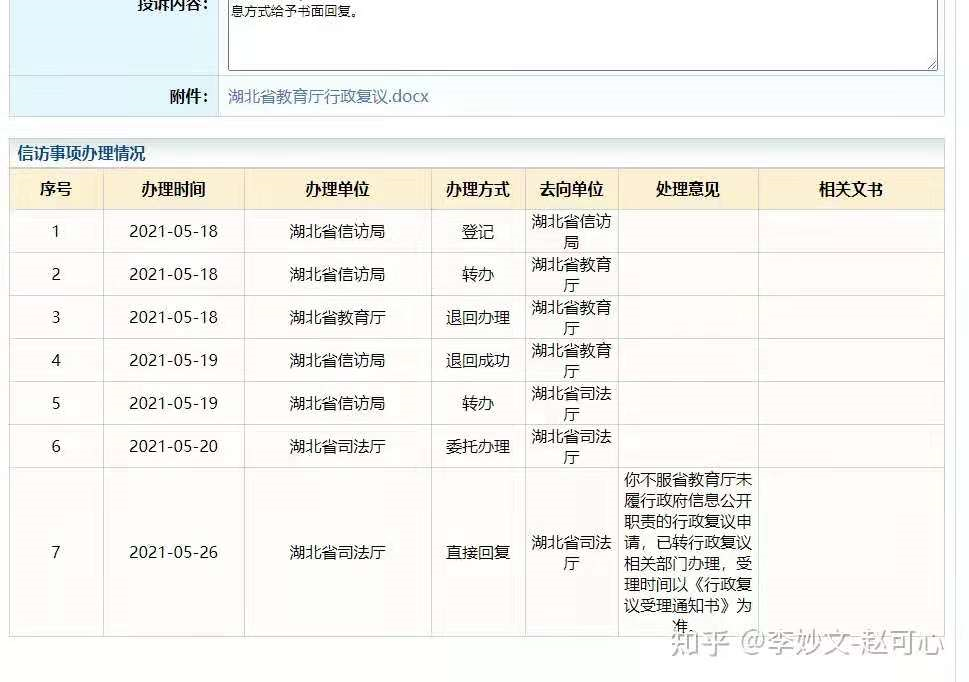Click the 去向单位 column header

tap(572, 189)
